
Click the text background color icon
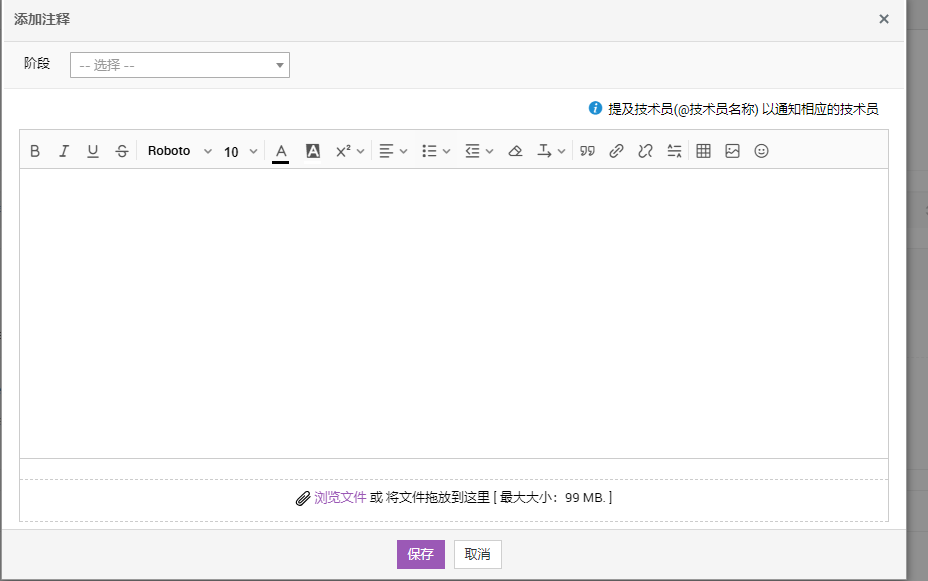tap(313, 151)
